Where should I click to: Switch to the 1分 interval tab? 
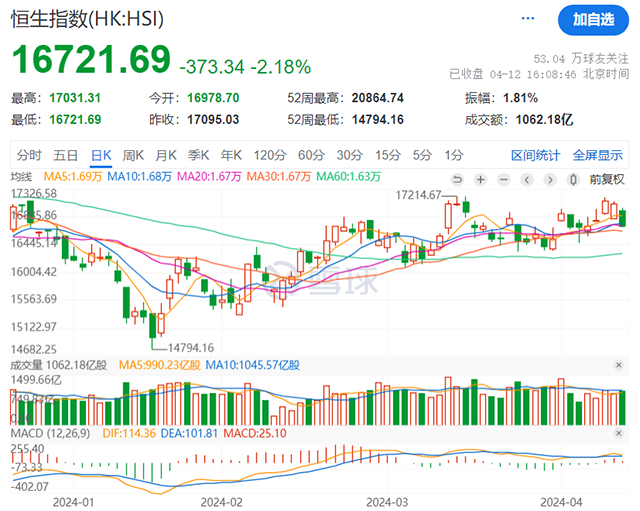[454, 155]
